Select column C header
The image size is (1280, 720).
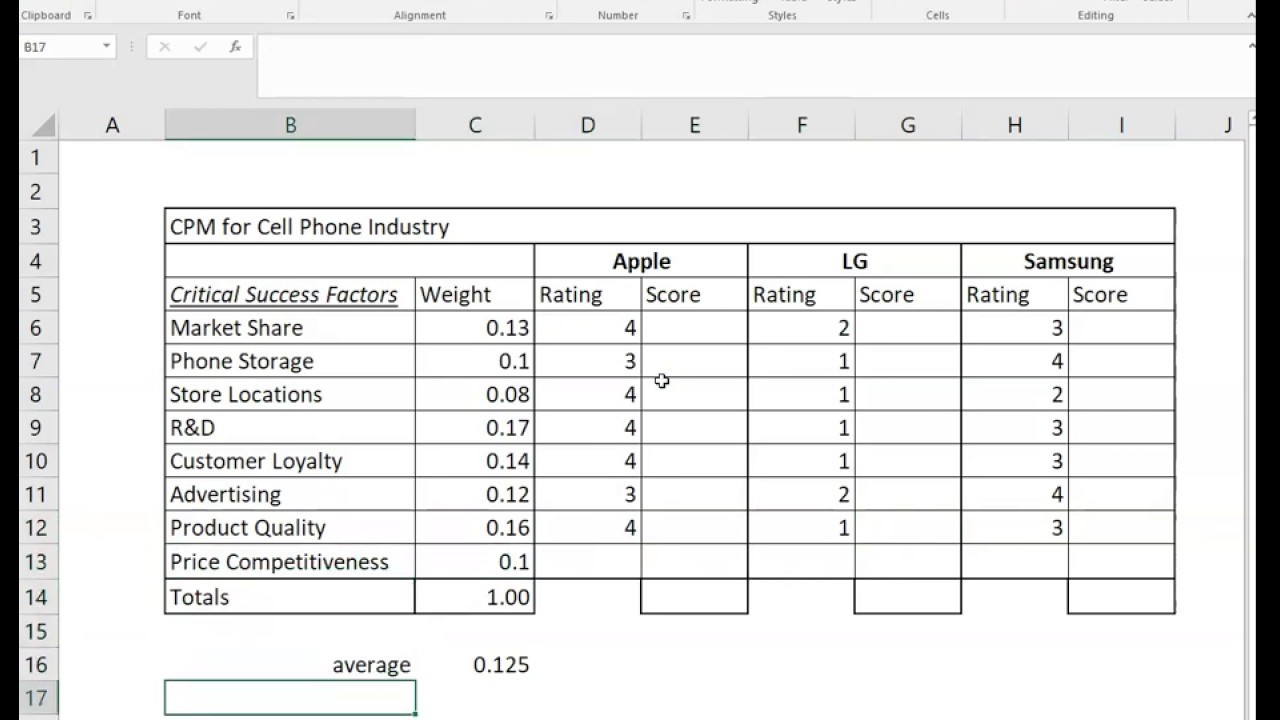pos(475,125)
